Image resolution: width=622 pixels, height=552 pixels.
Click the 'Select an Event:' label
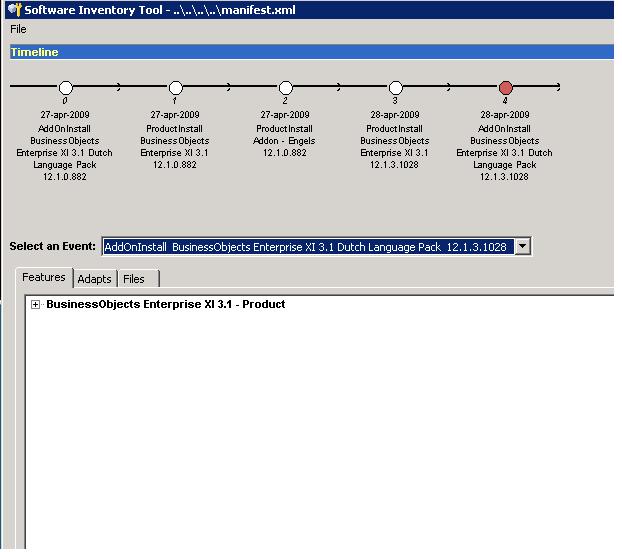[52, 246]
